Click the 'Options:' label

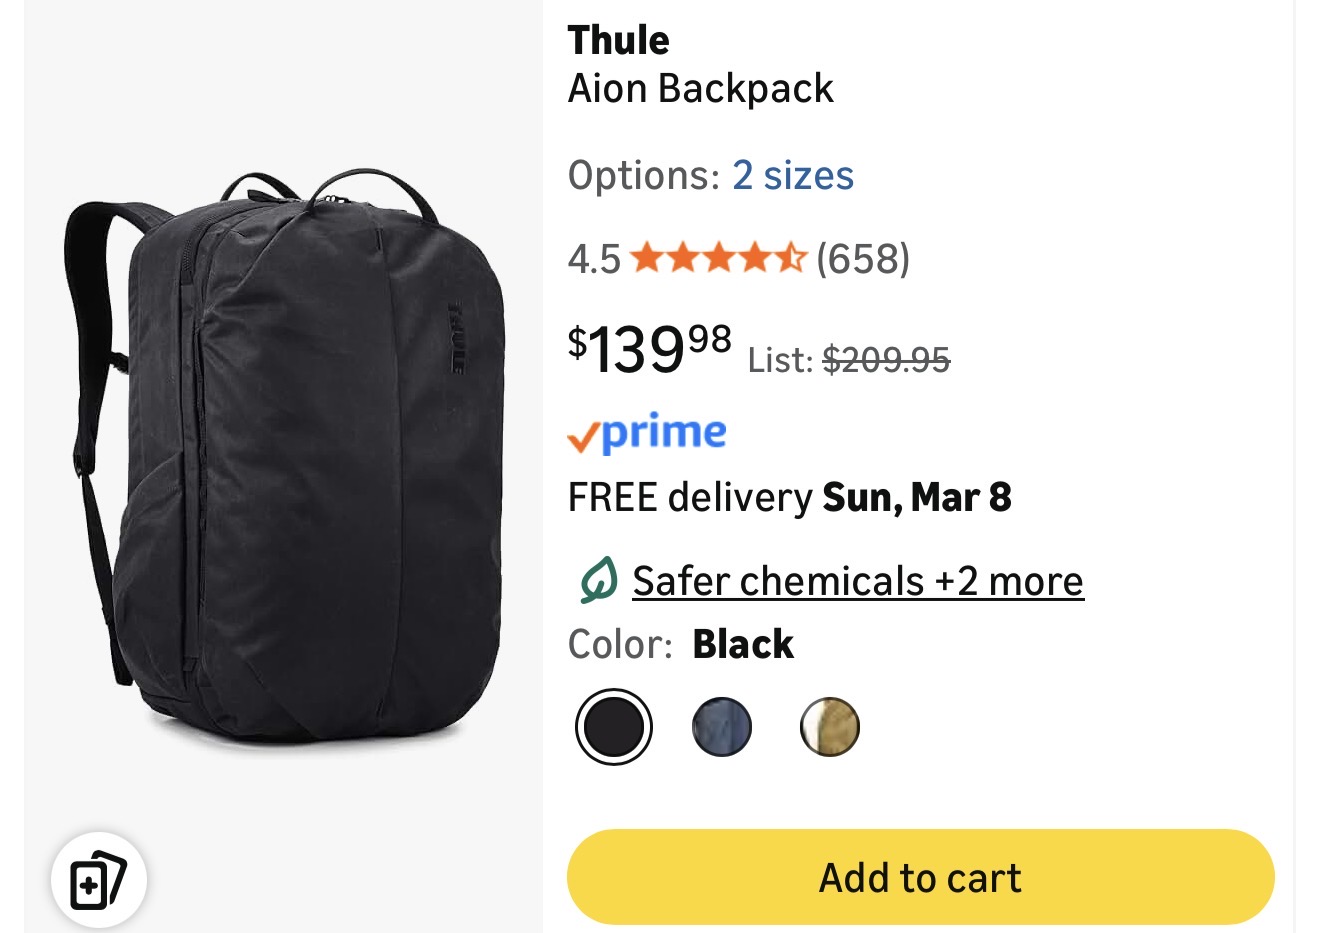[643, 176]
